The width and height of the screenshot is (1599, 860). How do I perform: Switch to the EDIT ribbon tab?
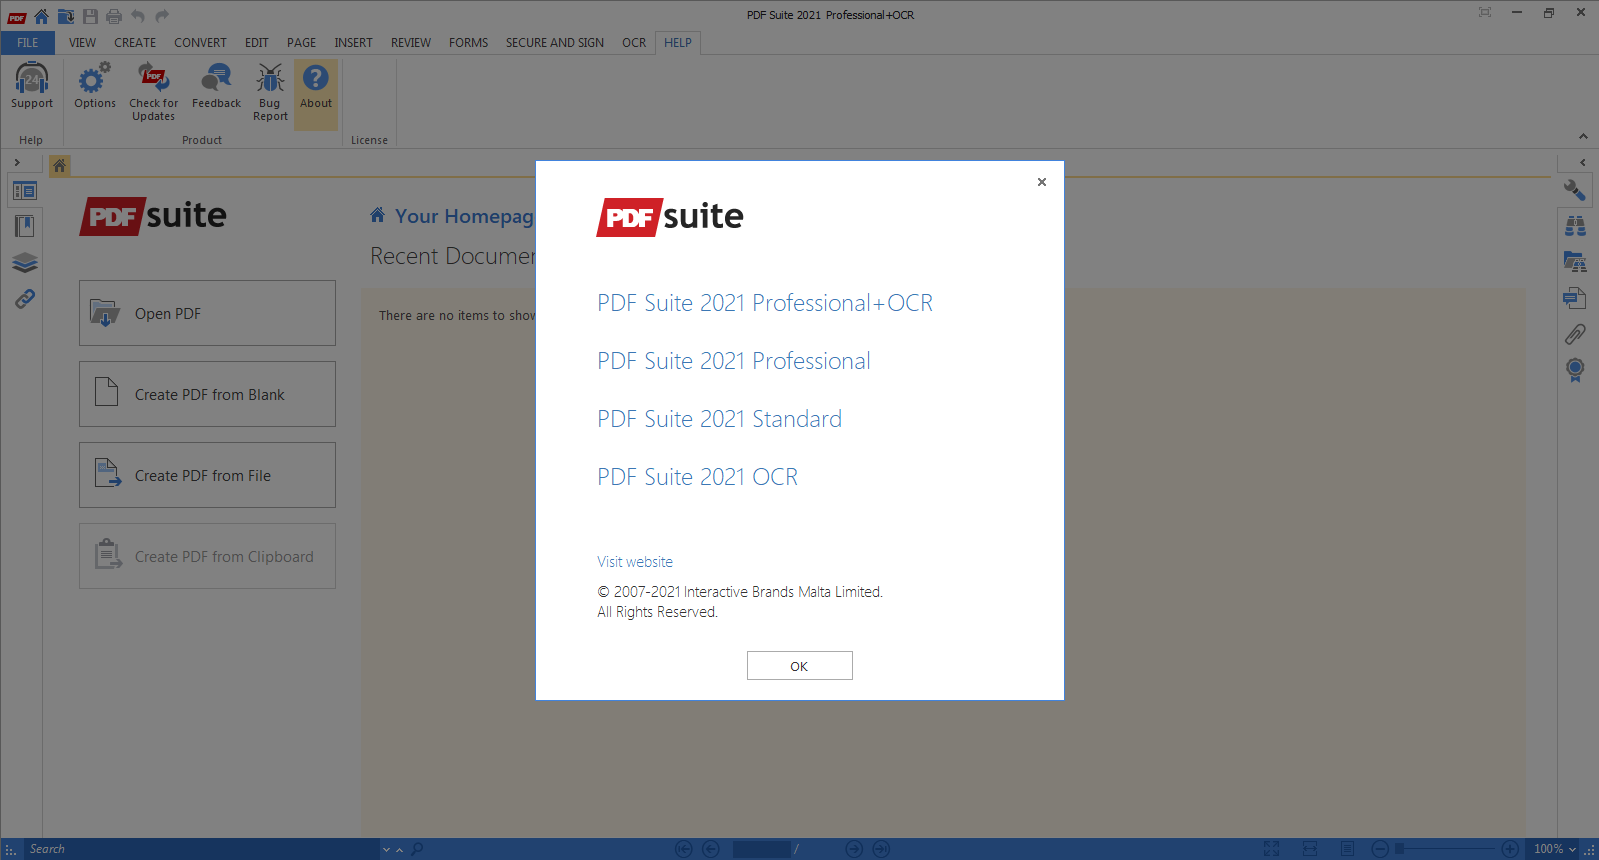click(257, 43)
